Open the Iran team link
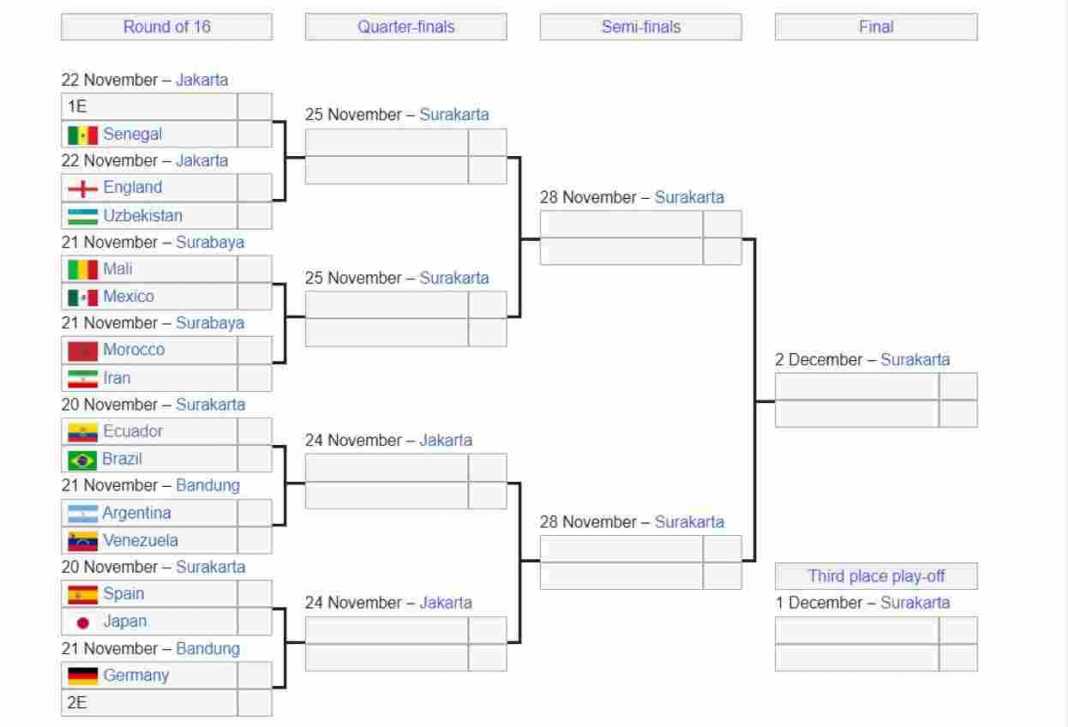This screenshot has height=727, width=1068. click(116, 378)
